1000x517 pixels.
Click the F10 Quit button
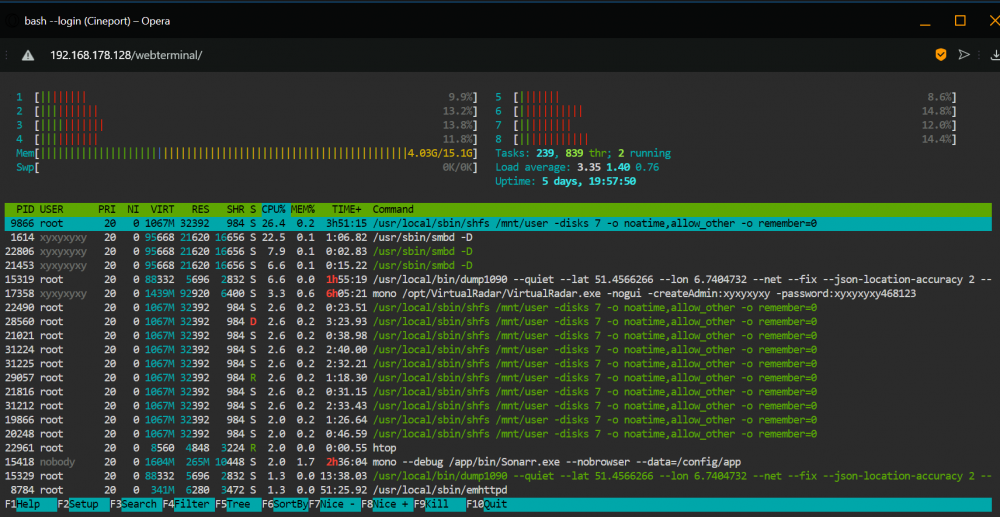click(x=487, y=504)
